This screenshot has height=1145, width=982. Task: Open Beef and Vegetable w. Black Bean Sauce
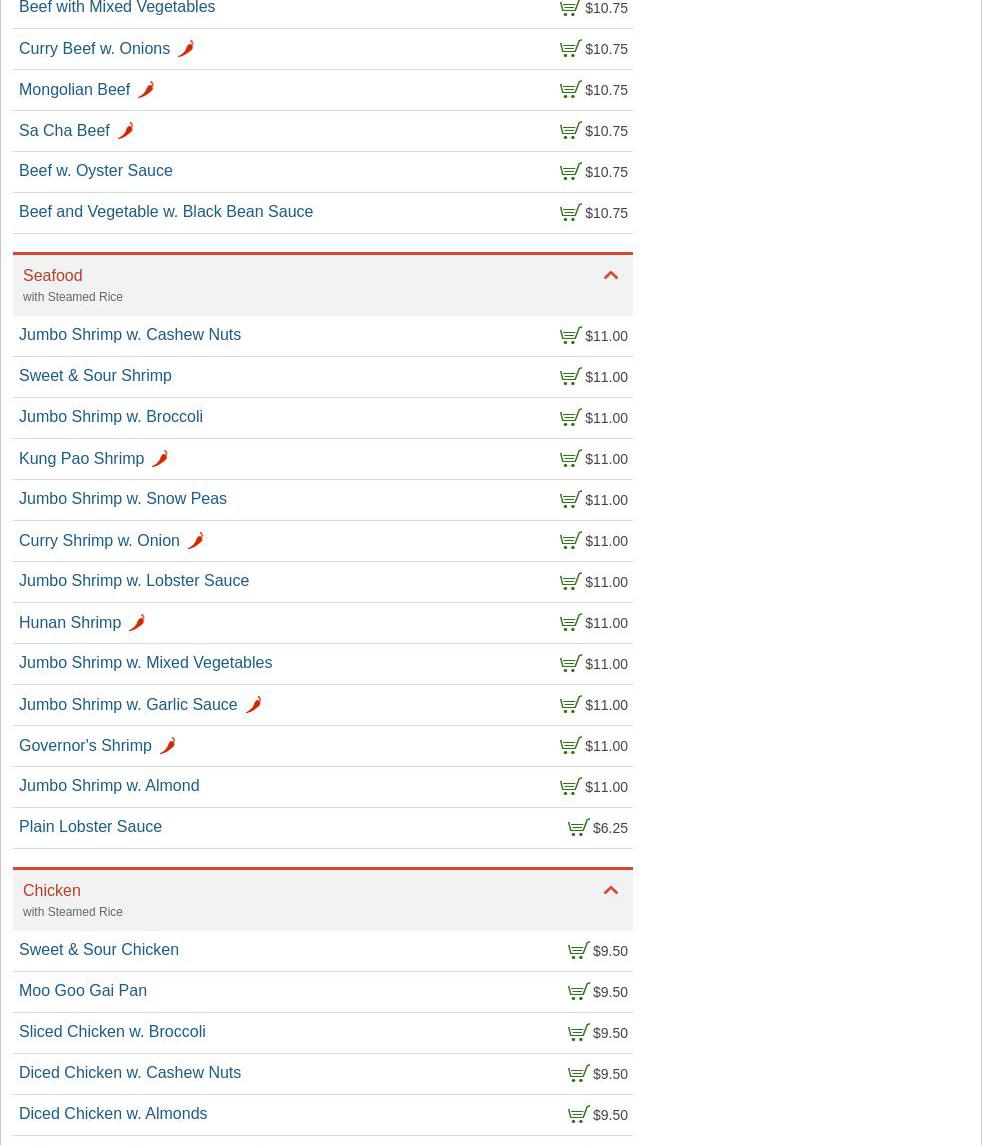166,212
